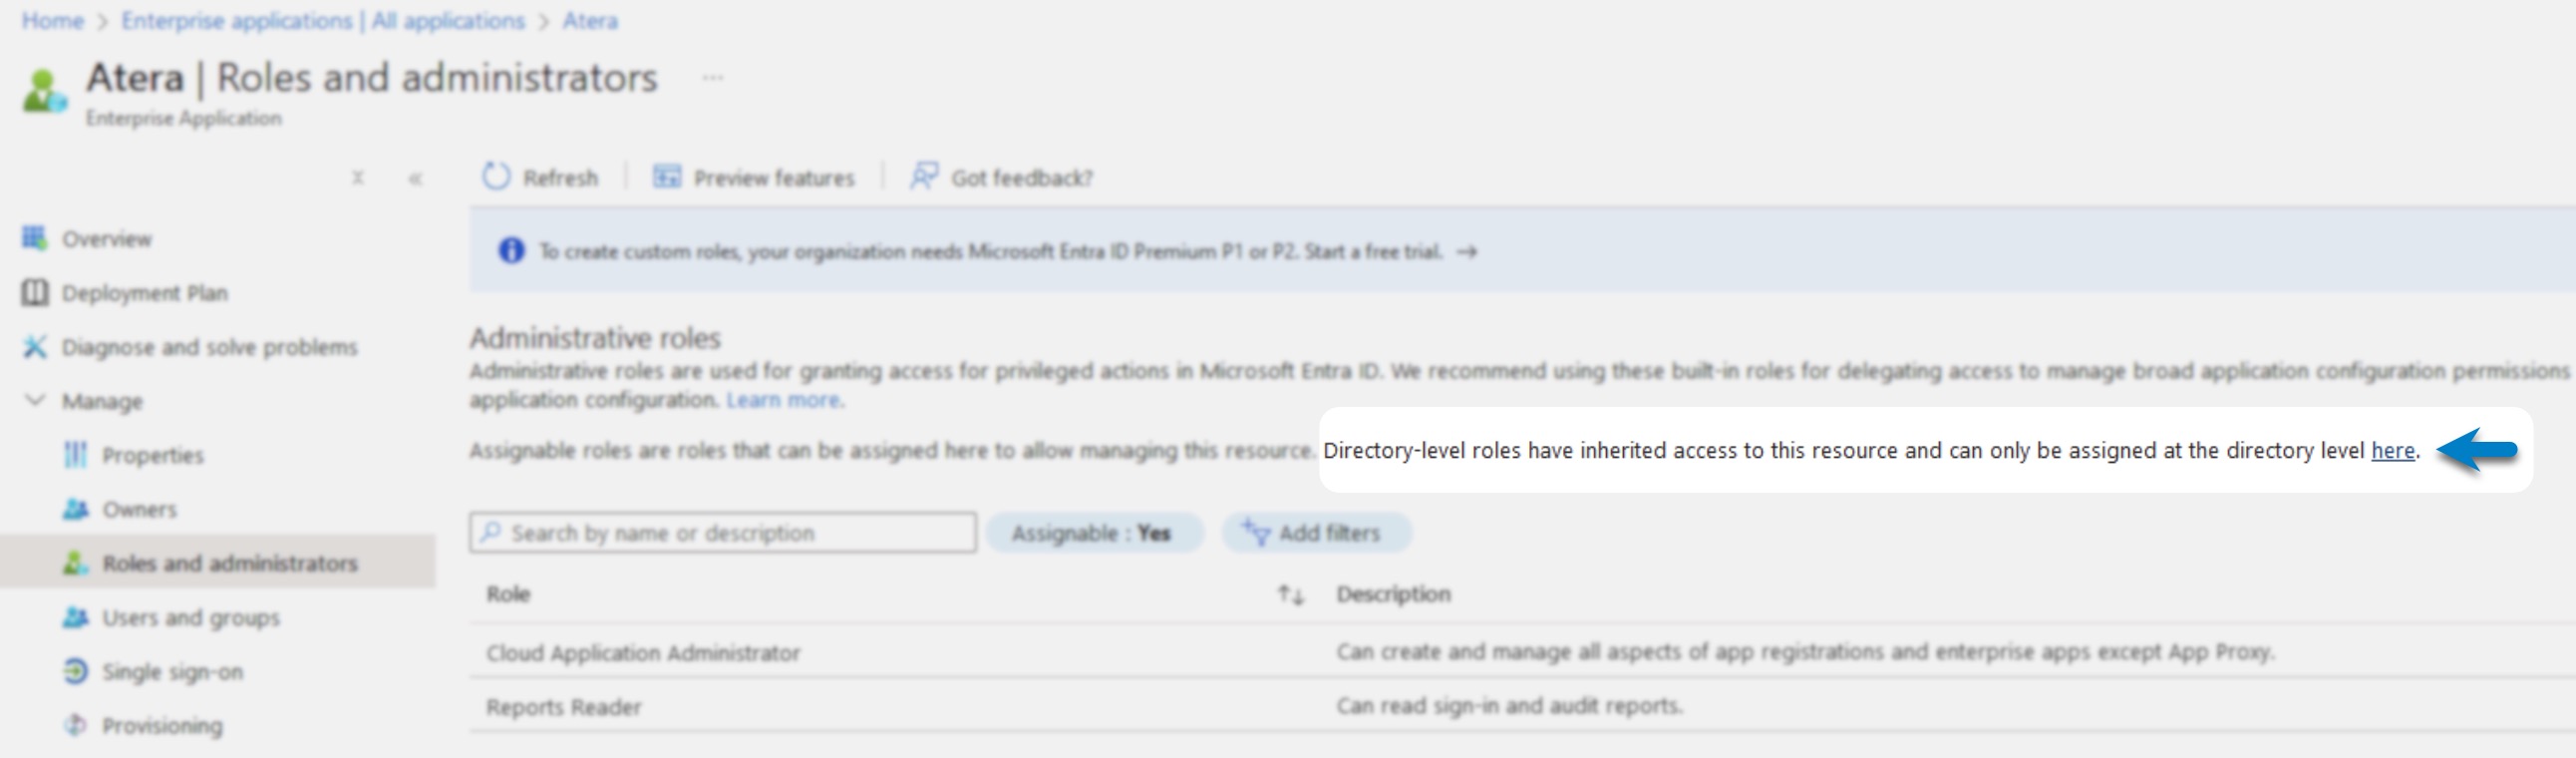Viewport: 2576px width, 758px height.
Task: Open Preview features
Action: [x=774, y=178]
